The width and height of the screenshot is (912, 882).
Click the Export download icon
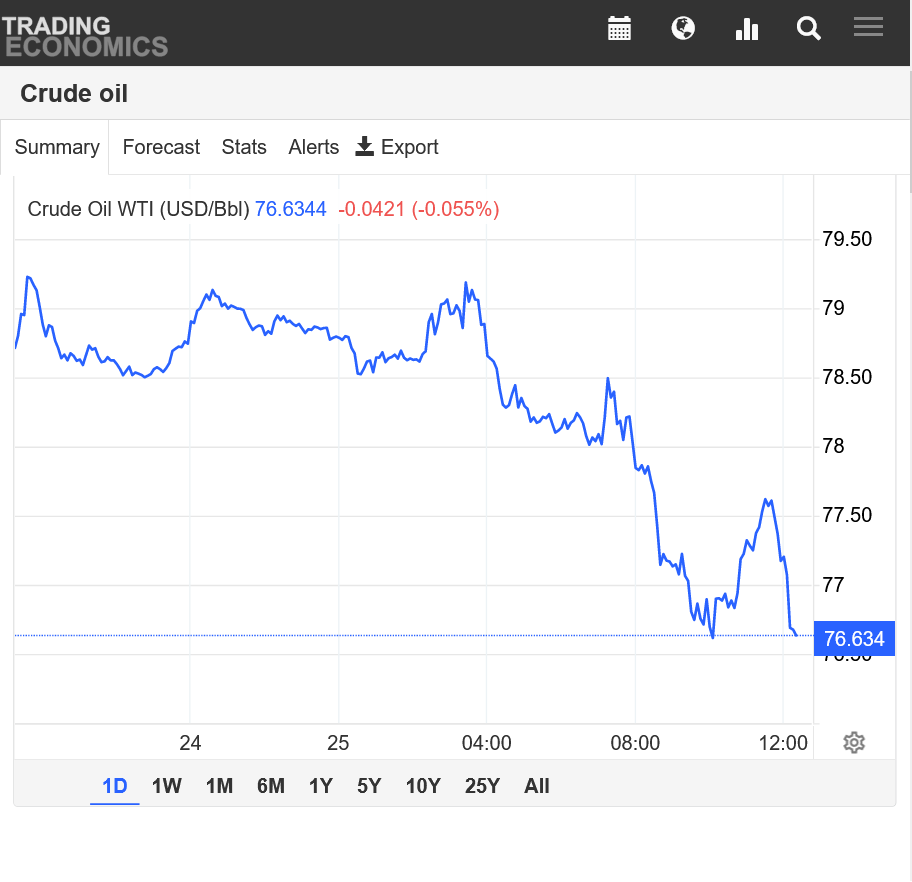point(365,147)
